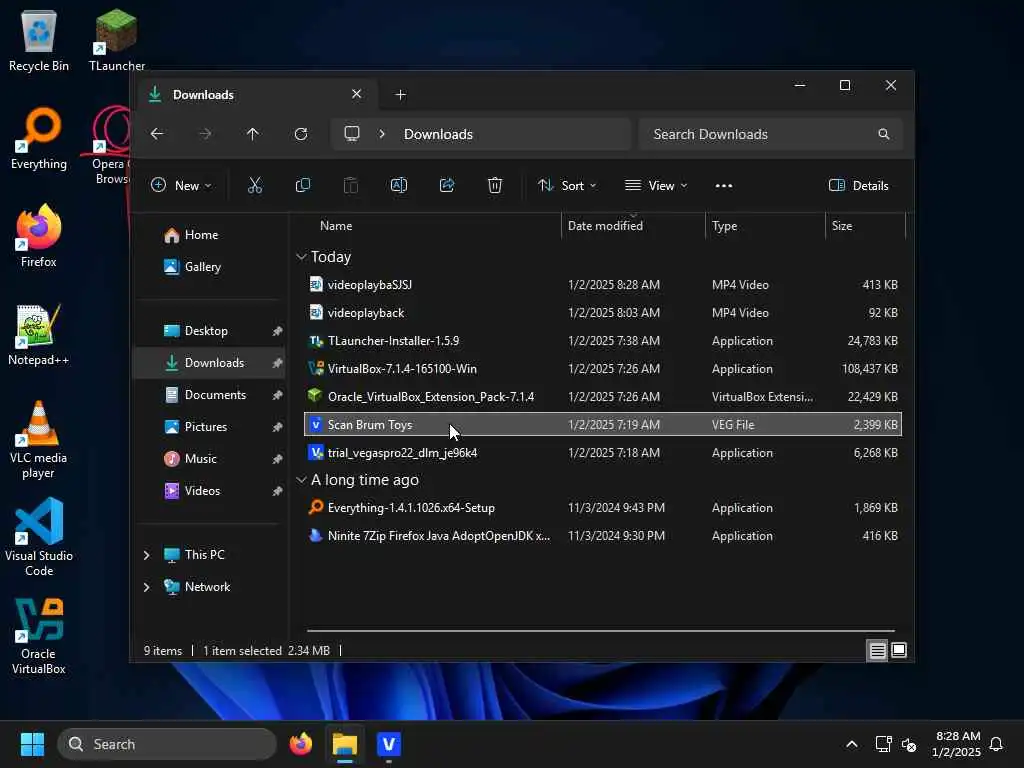Viewport: 1024px width, 768px height.
Task: Collapse the Today group
Action: tap(301, 257)
